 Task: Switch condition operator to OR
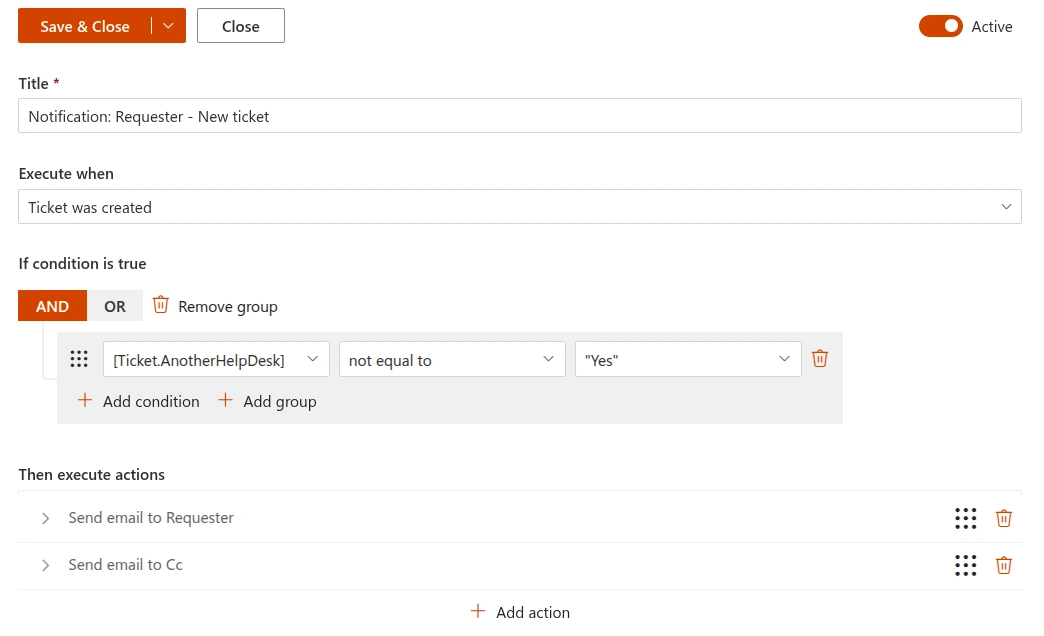(x=115, y=306)
